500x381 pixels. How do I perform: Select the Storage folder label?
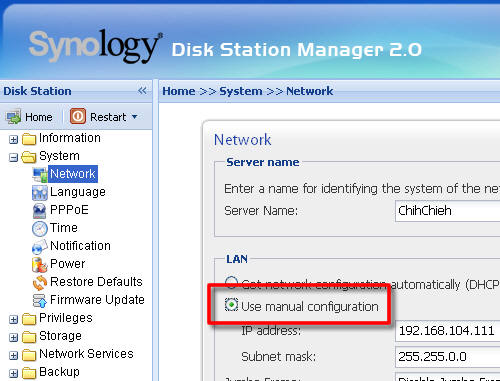coord(60,336)
